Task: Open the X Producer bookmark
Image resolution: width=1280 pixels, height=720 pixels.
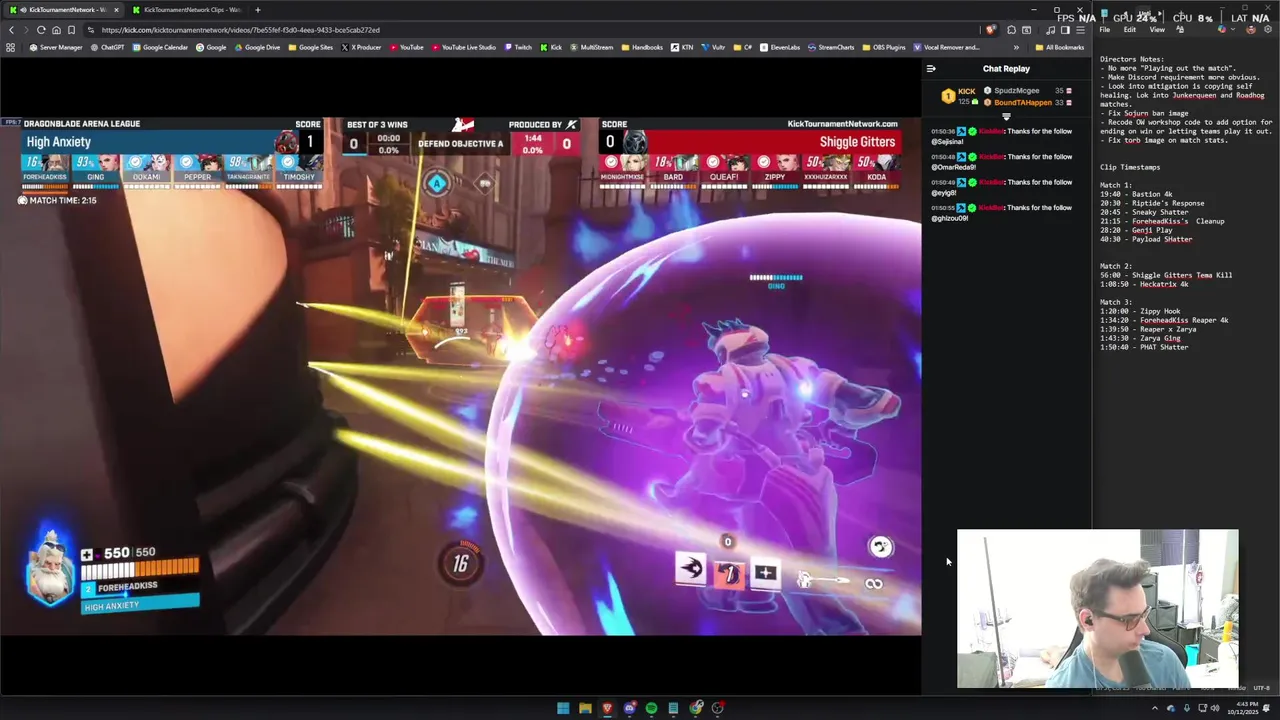Action: (361, 47)
